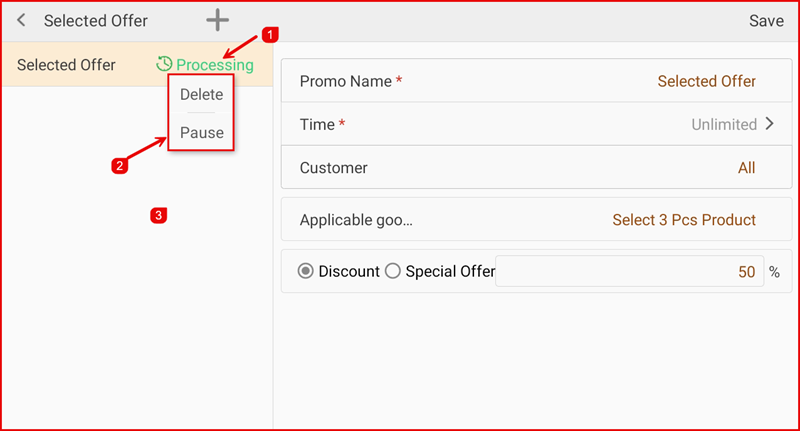Click the Processing clock icon
800x431 pixels.
pyautogui.click(x=165, y=65)
